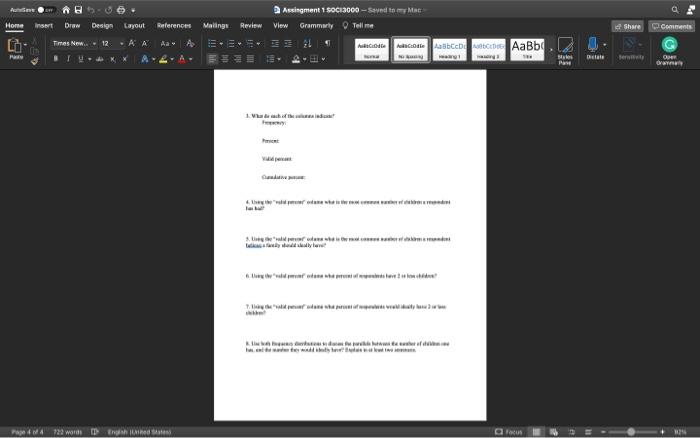The width and height of the screenshot is (700, 438).
Task: Click Increase Indent icon
Action: point(288,43)
